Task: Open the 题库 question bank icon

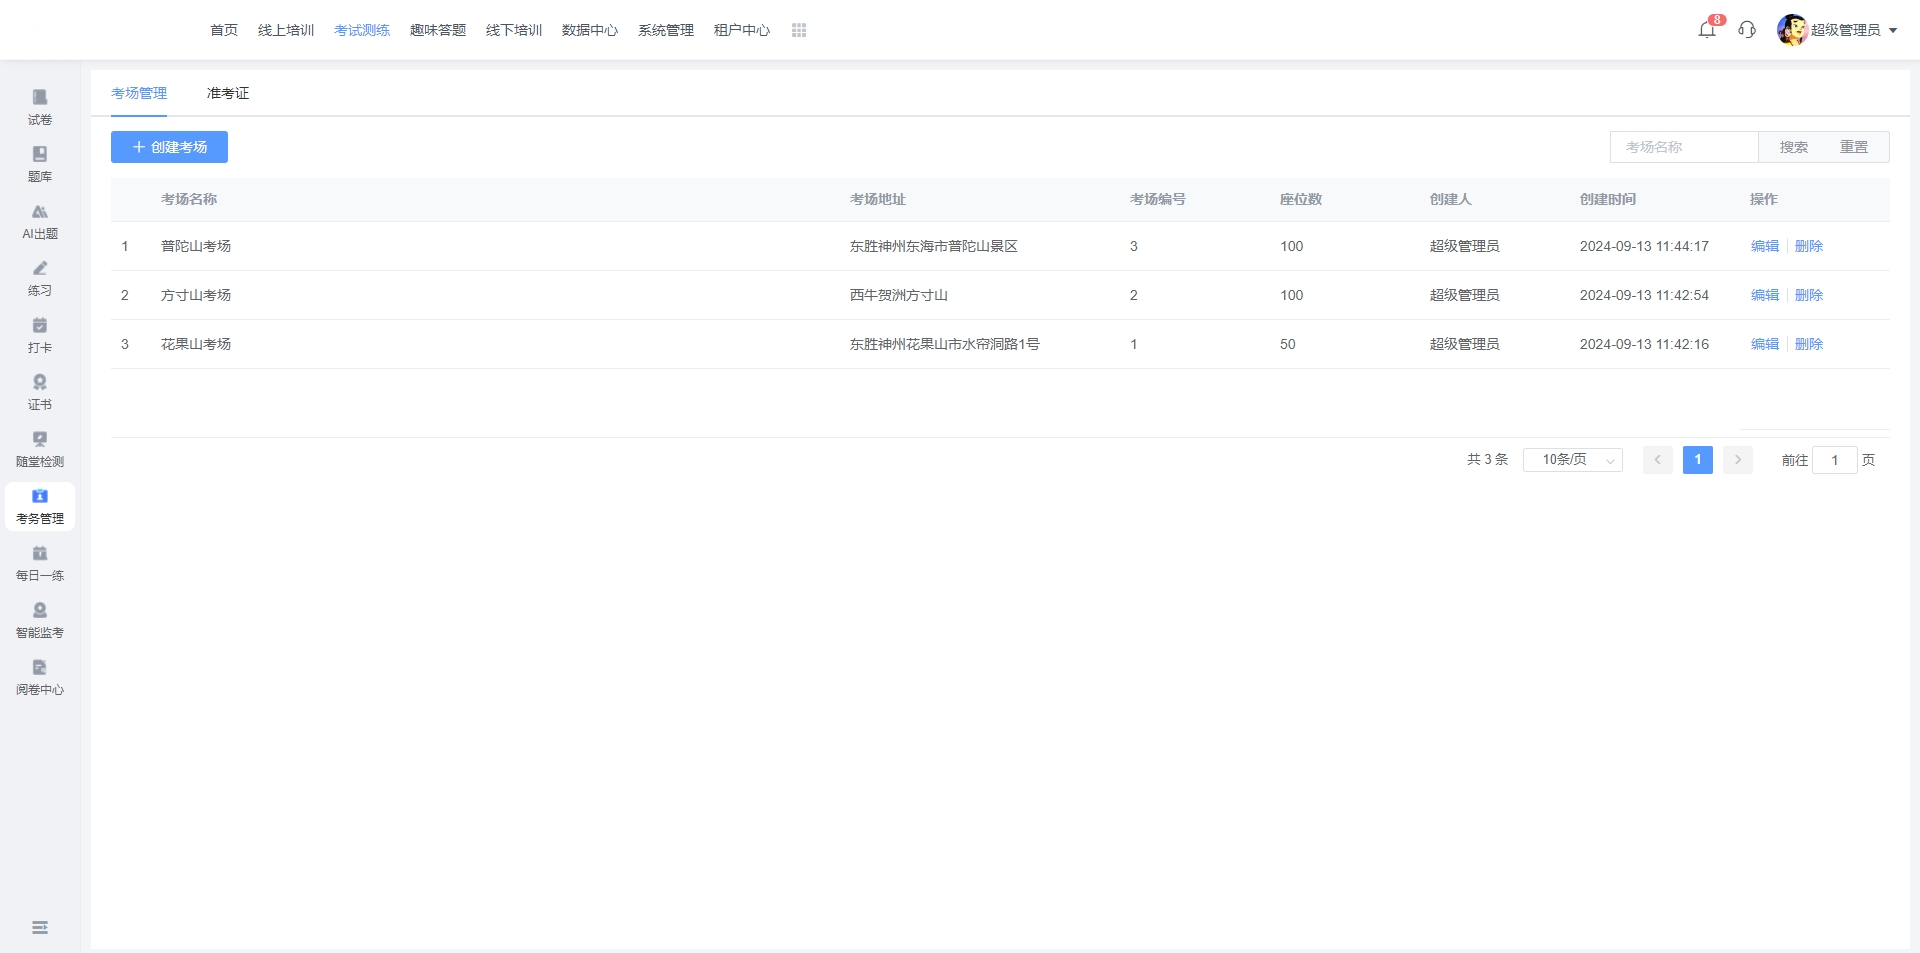Action: (40, 155)
